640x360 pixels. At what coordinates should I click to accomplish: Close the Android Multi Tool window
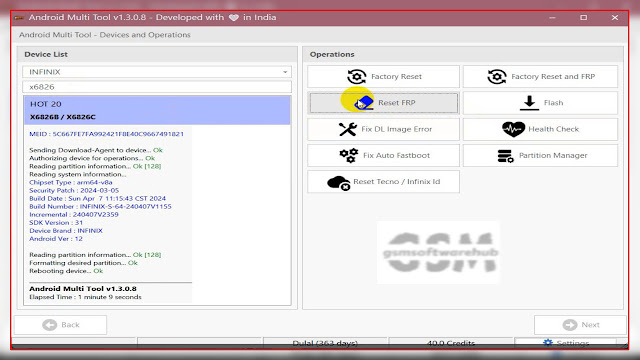[x=615, y=18]
